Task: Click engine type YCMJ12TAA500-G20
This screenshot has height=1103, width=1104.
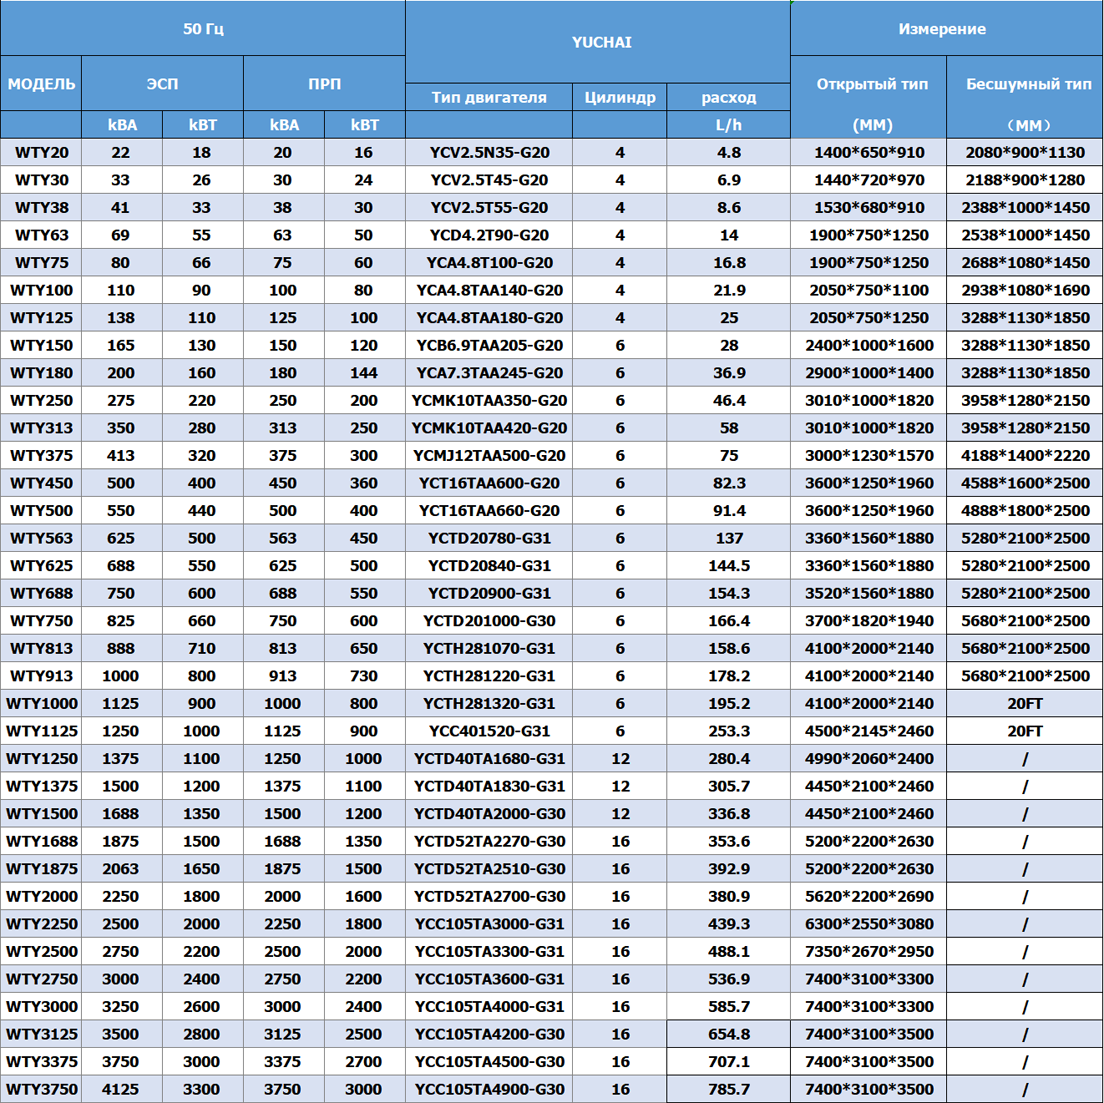Action: (x=489, y=455)
